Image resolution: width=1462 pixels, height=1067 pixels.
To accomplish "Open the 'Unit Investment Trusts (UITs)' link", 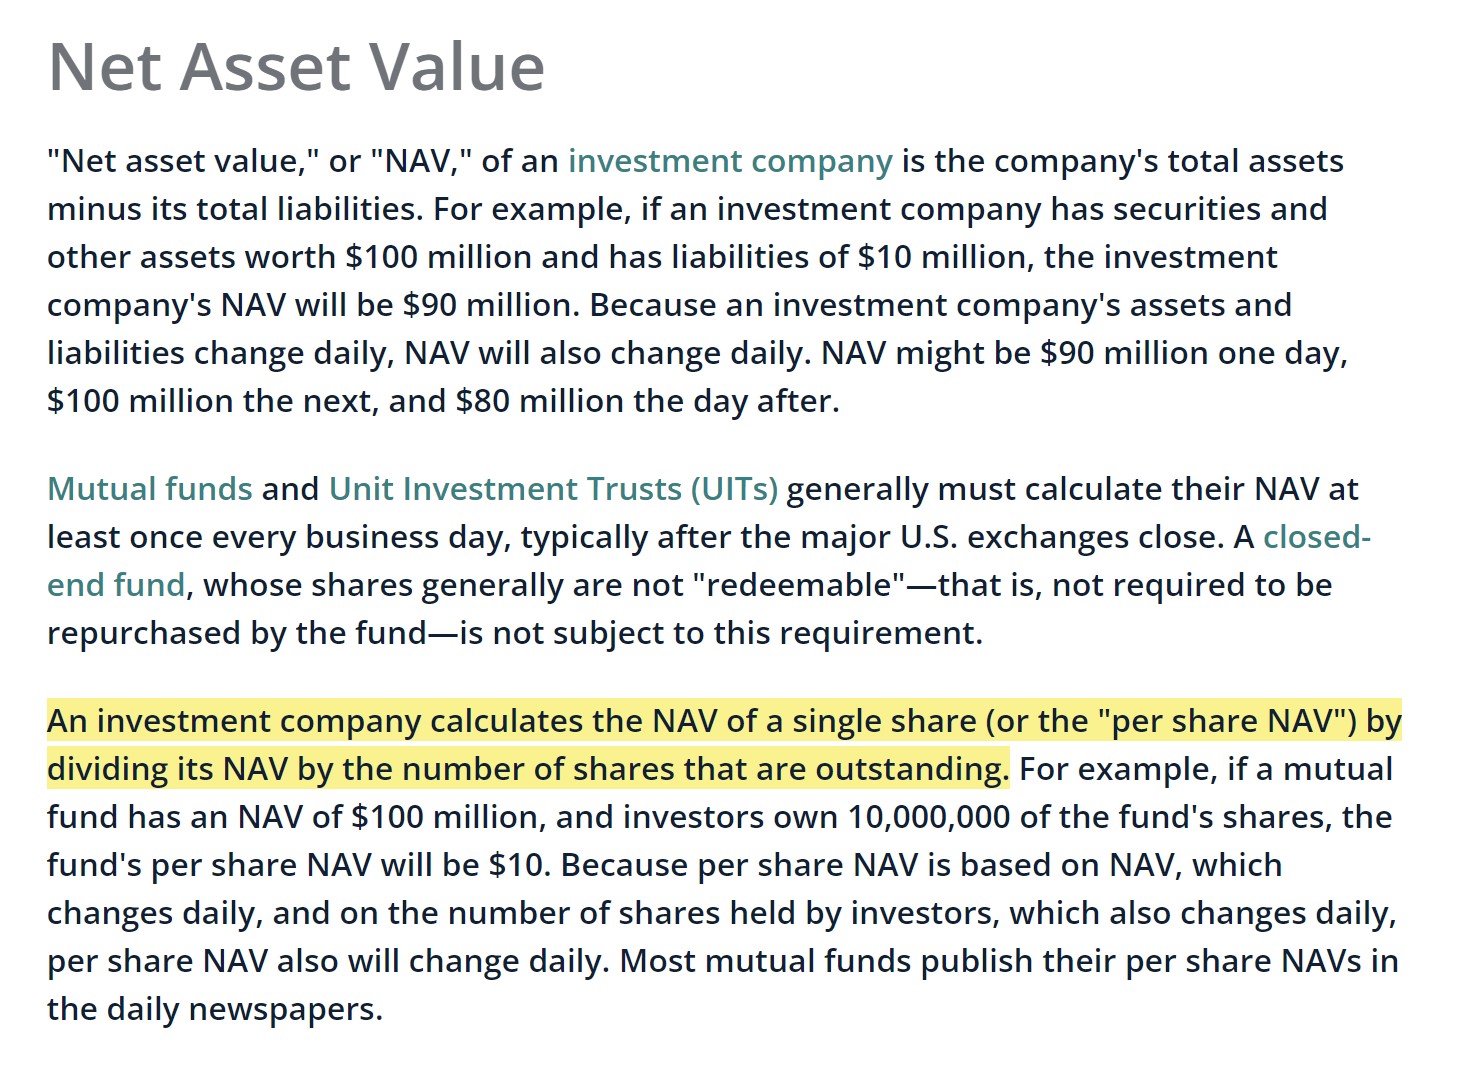I will point(553,489).
